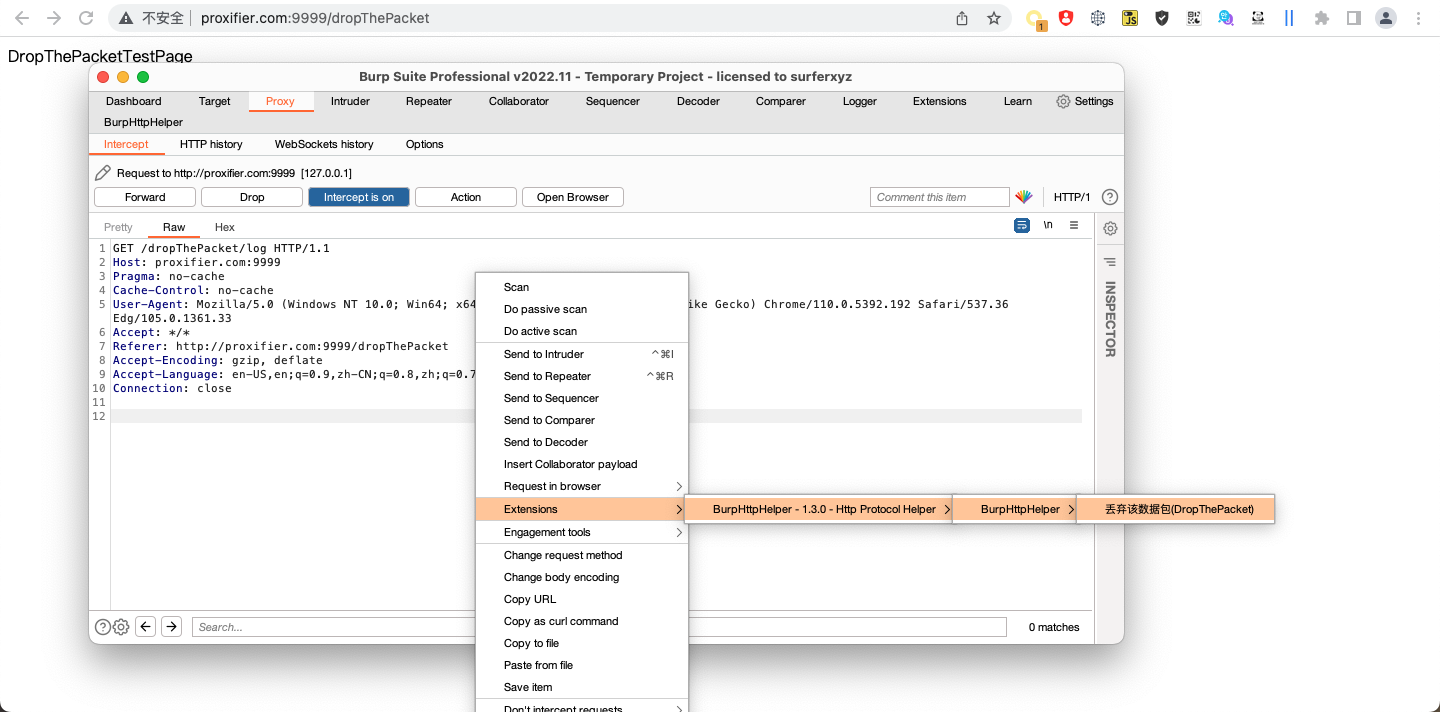Choose Send to Intruder from context menu
The width and height of the screenshot is (1440, 712).
pyautogui.click(x=582, y=354)
